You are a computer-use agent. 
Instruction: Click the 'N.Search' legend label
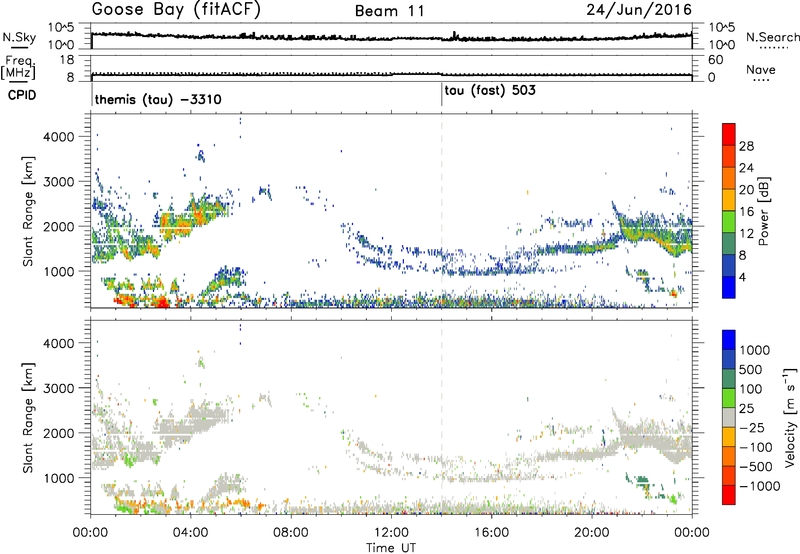coord(772,37)
